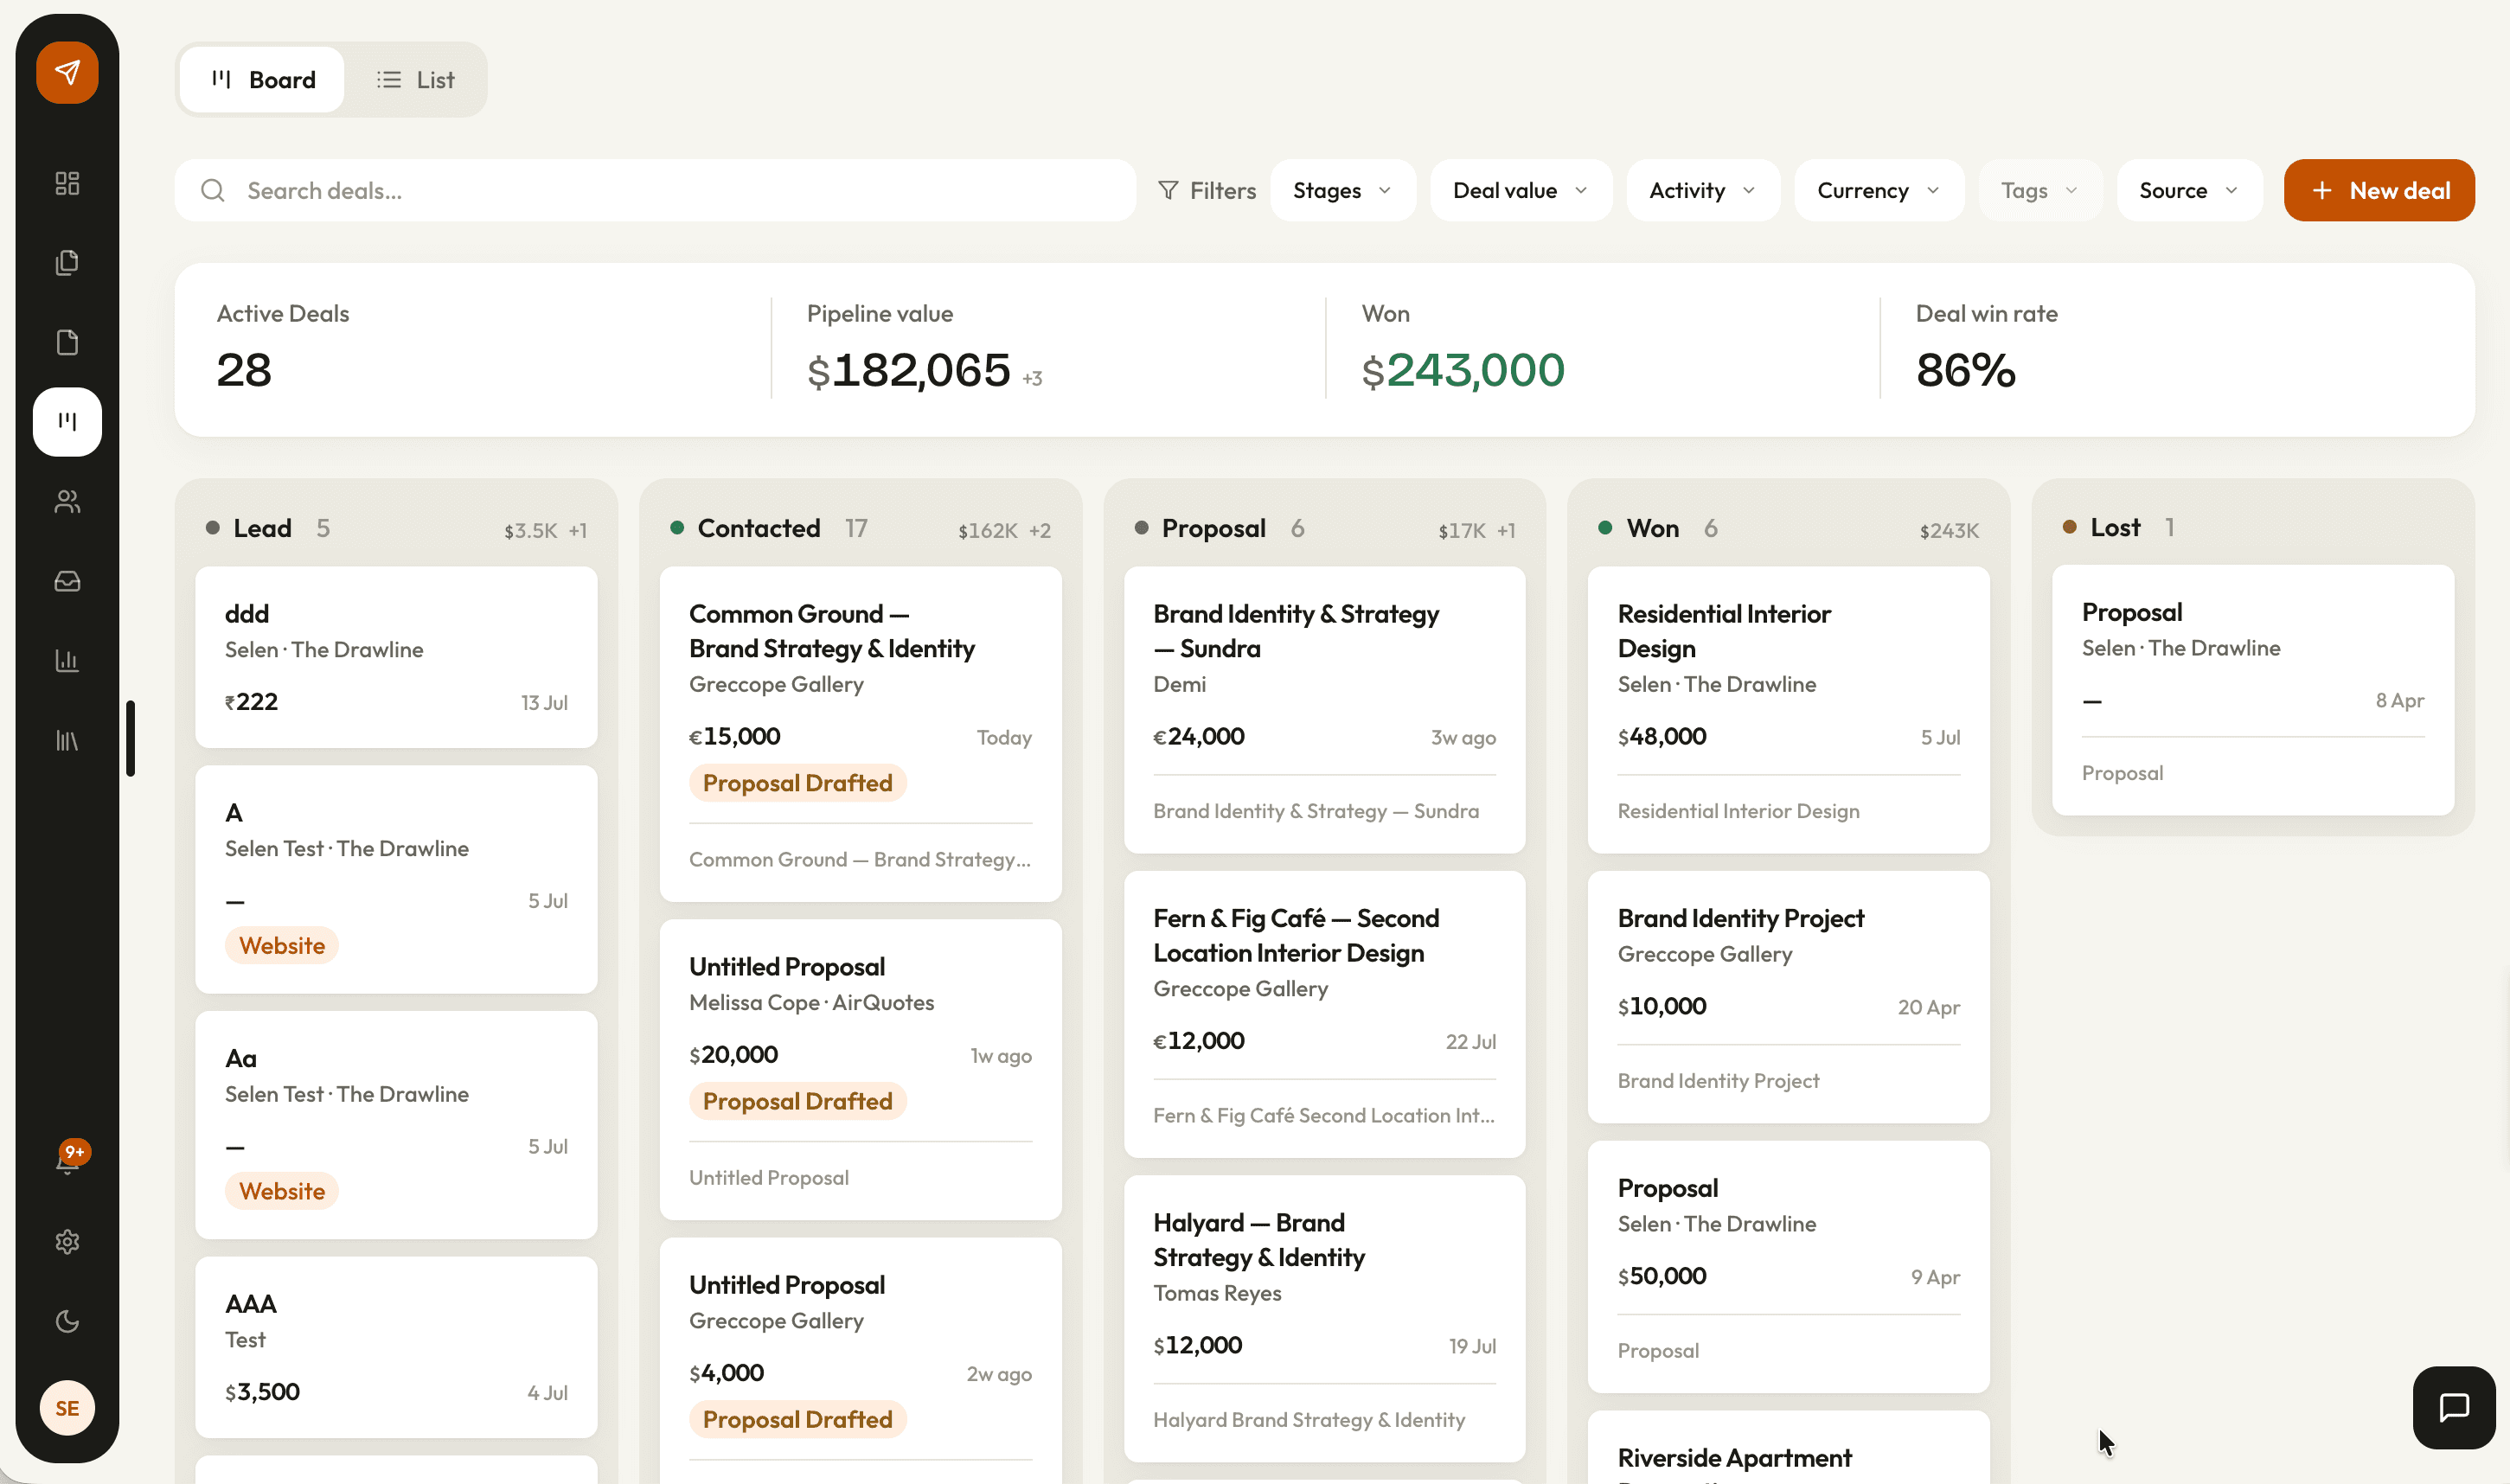Click Proposal Drafted tag on $20,000 deal
2510x1484 pixels.
point(797,1101)
